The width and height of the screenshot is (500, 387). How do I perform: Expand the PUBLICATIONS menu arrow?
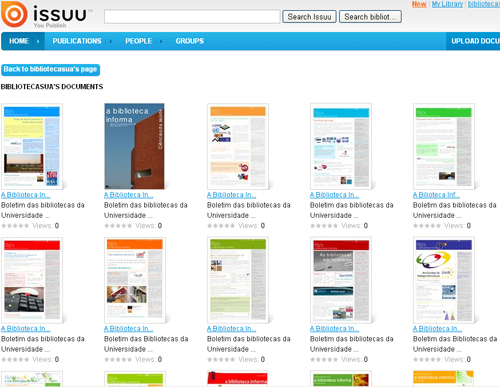click(x=111, y=41)
